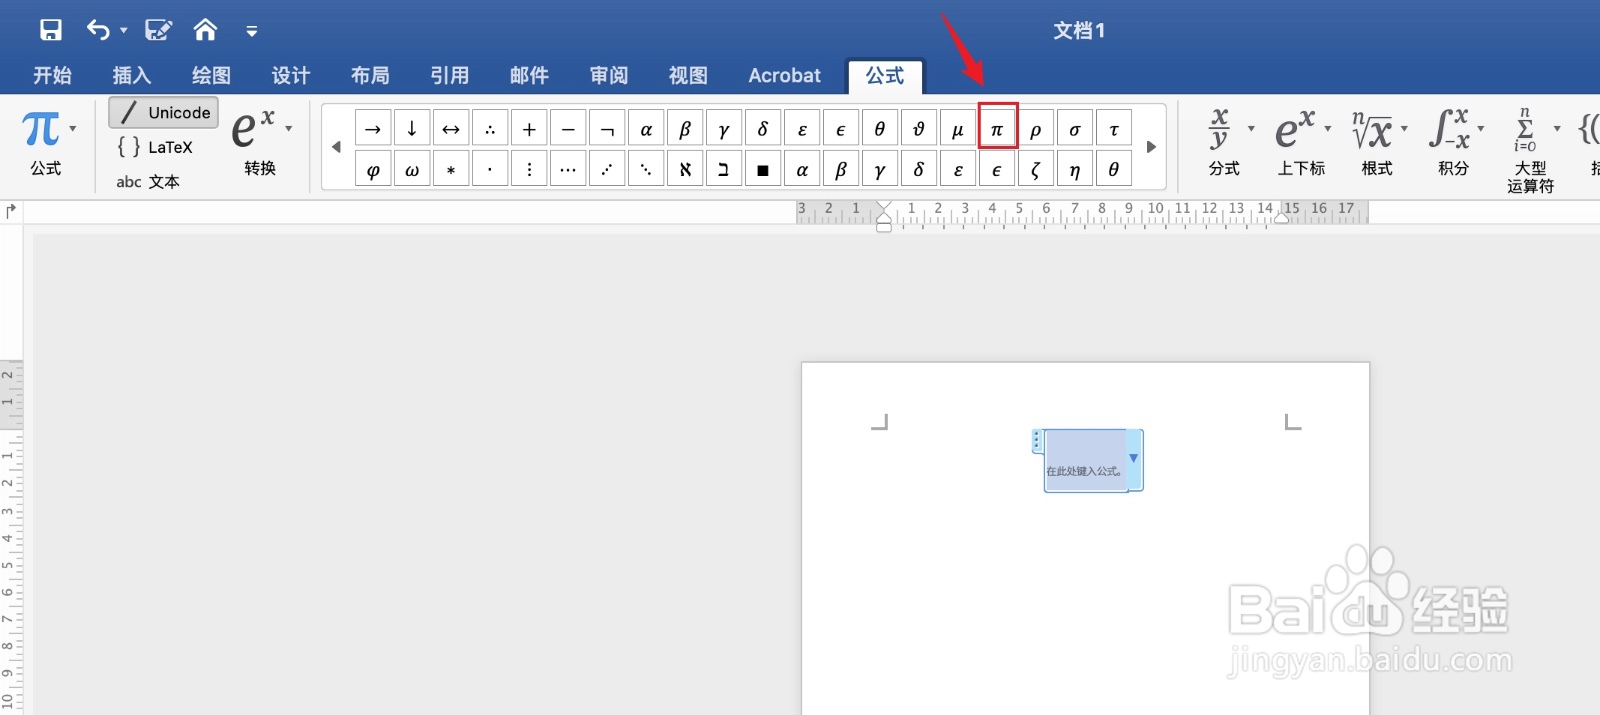The image size is (1600, 715).
Task: Insert the mu μ symbol
Action: 958,129
